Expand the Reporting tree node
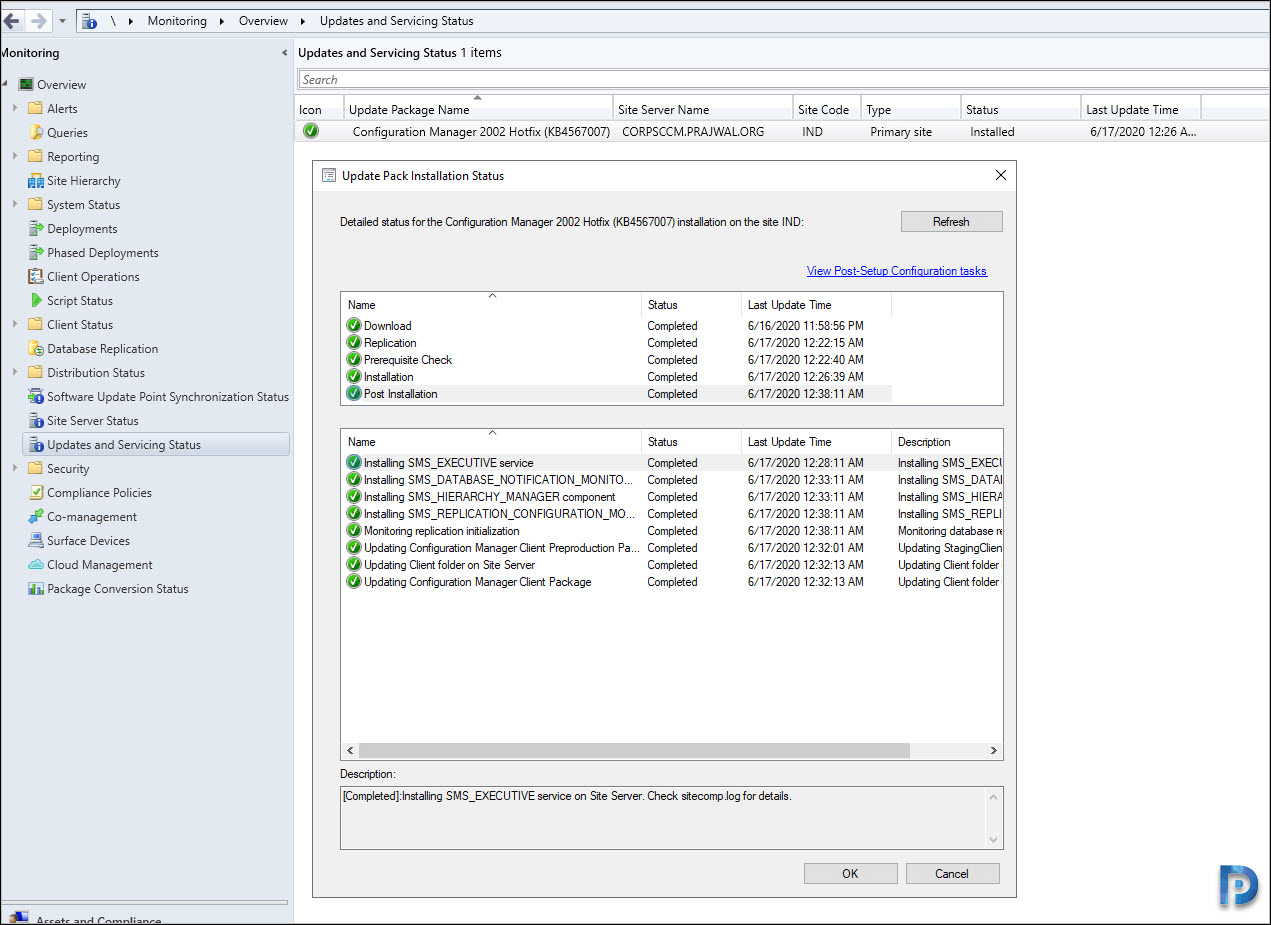 [15, 157]
